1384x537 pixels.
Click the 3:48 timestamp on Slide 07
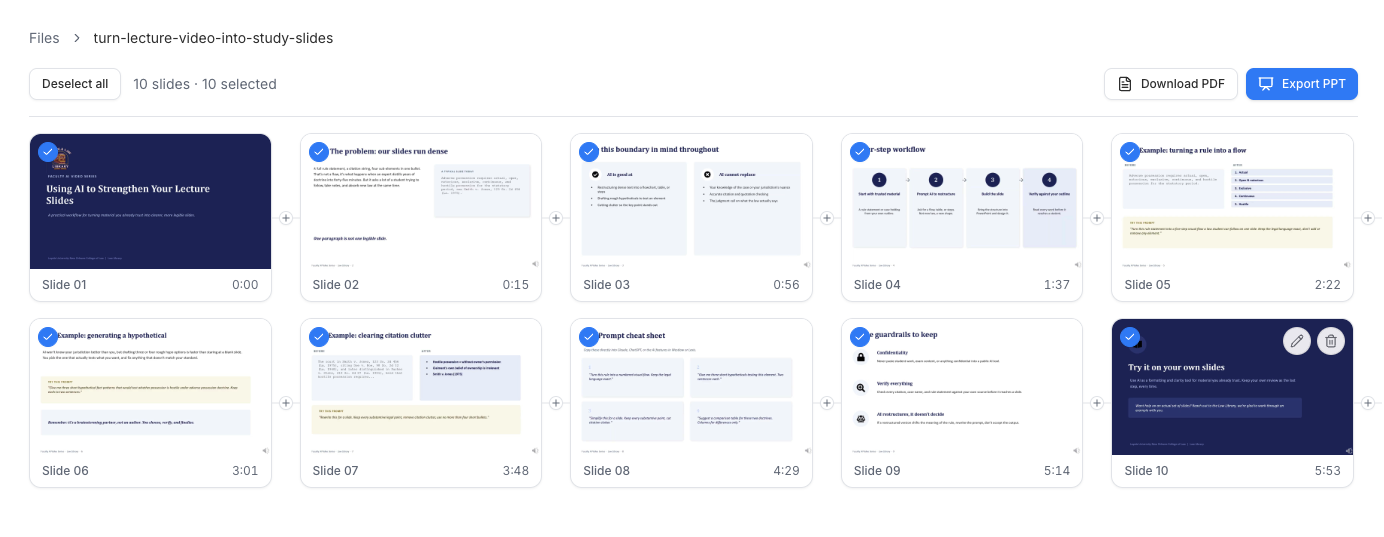point(516,470)
